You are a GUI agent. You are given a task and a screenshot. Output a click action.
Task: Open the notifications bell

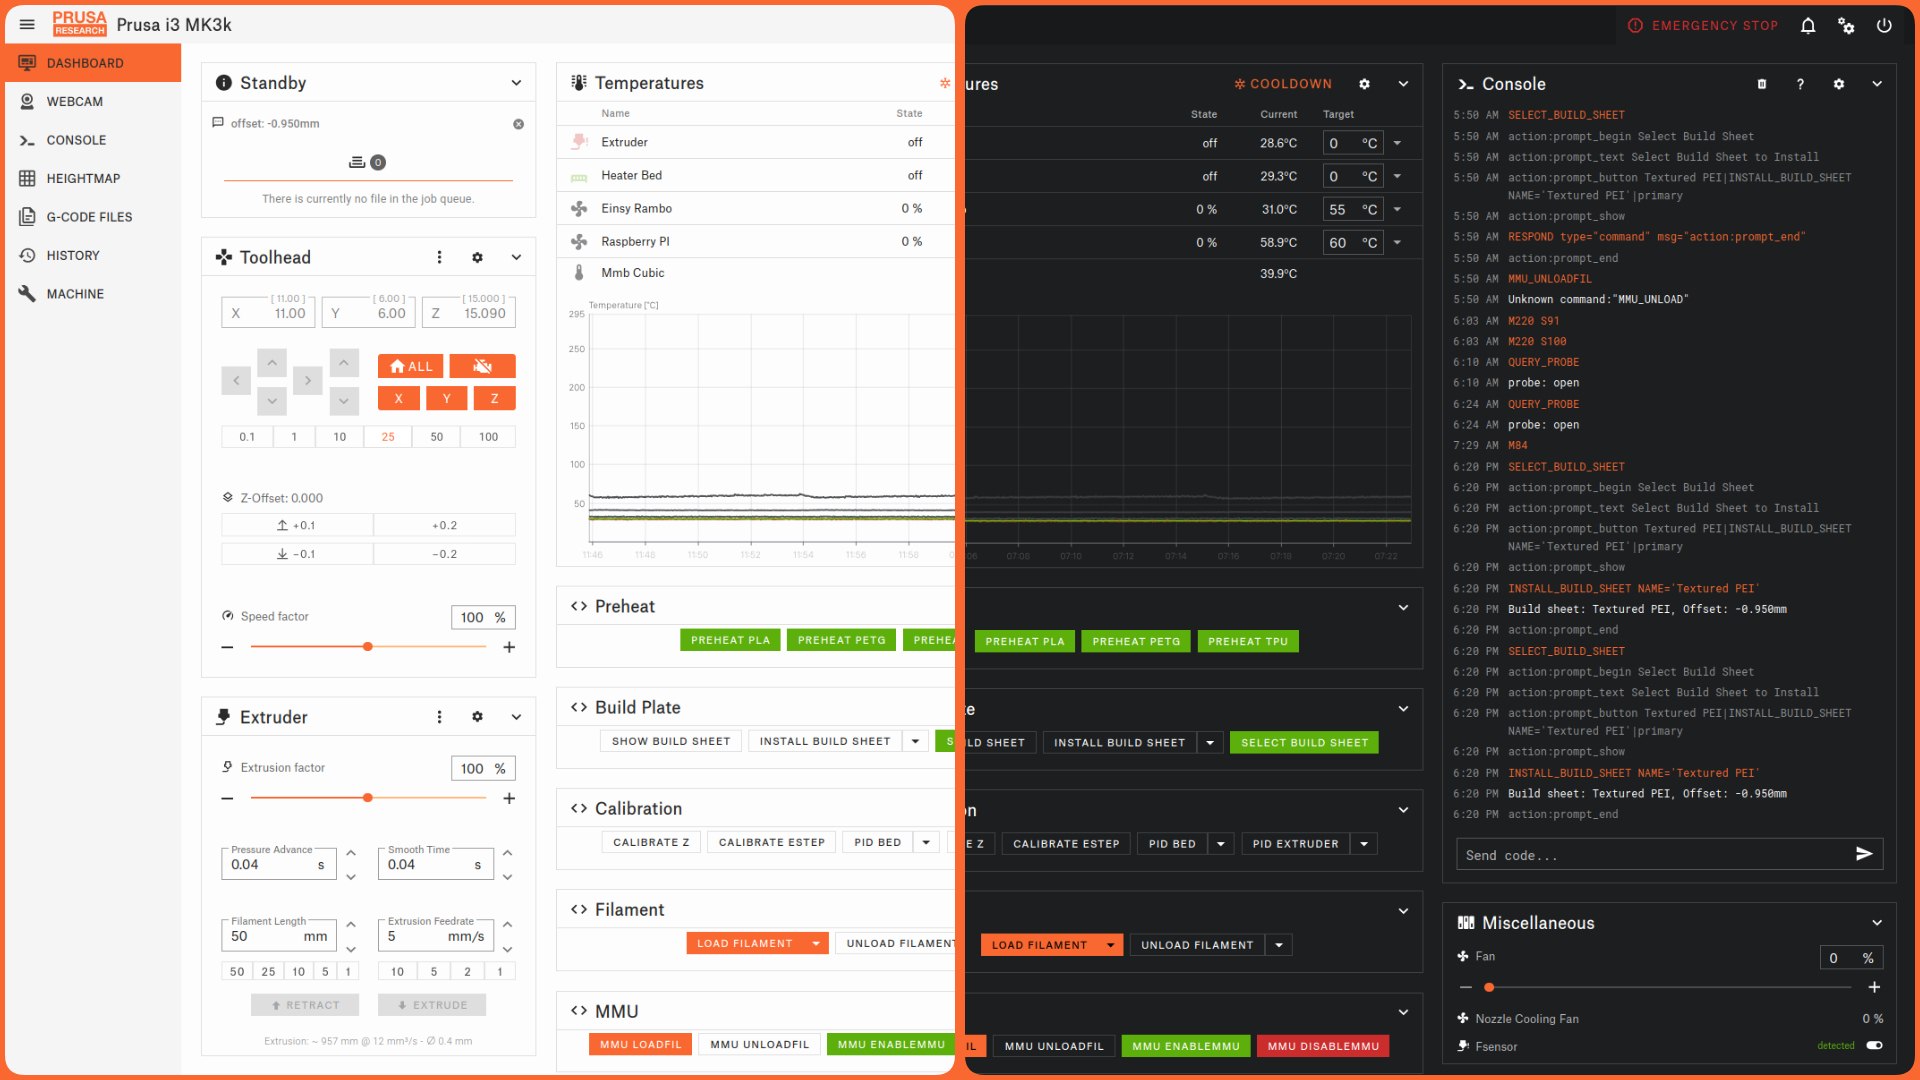[1808, 26]
